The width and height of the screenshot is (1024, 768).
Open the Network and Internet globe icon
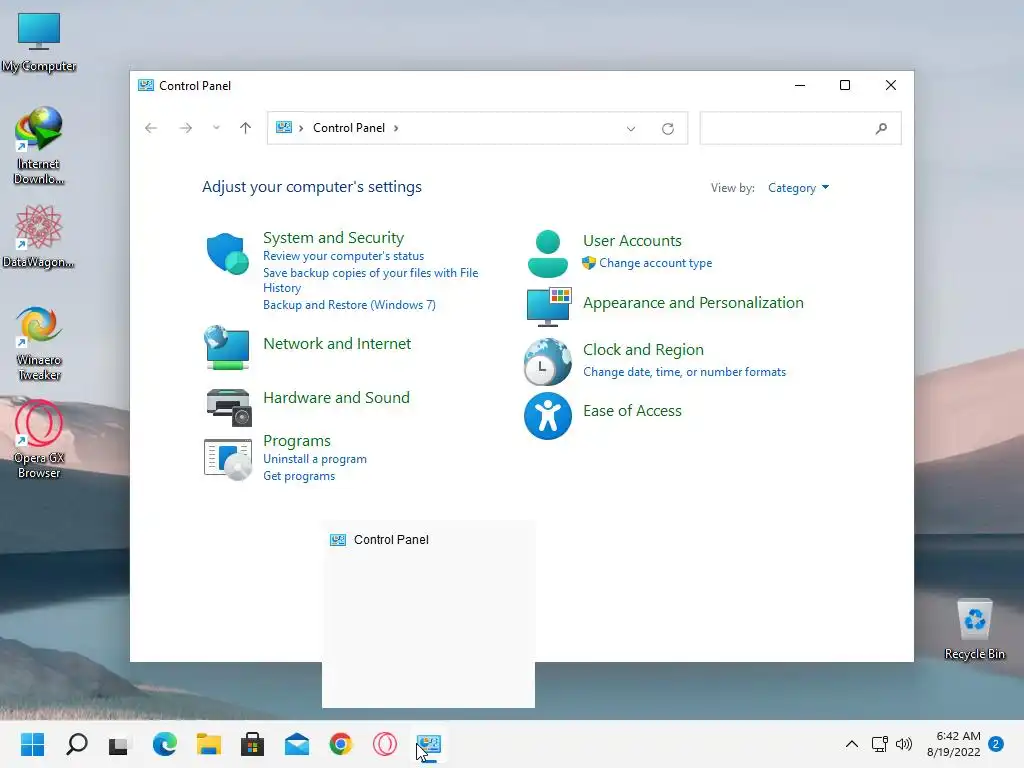coord(227,347)
